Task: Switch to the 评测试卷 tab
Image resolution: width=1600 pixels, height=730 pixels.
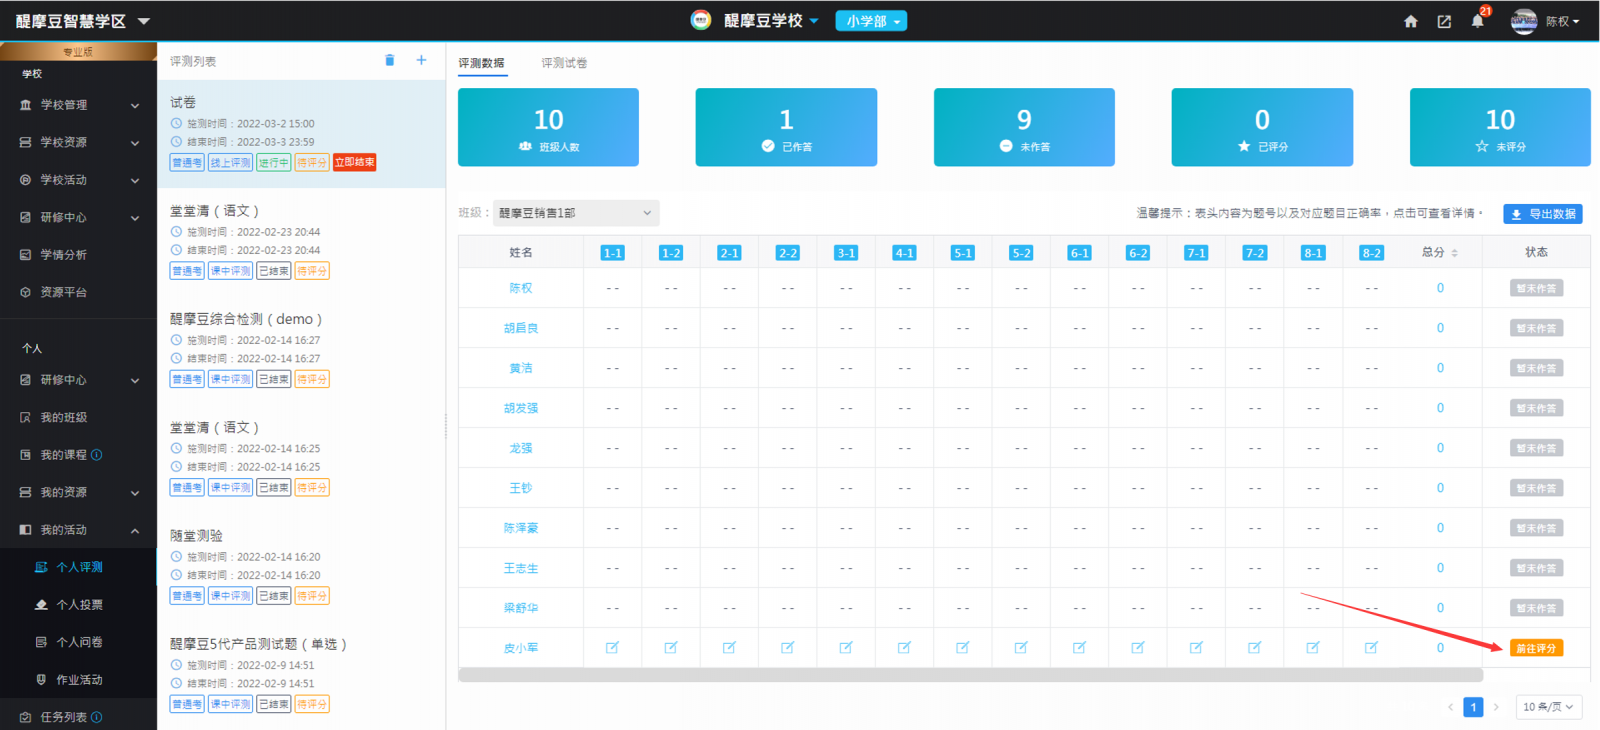Action: click(564, 63)
